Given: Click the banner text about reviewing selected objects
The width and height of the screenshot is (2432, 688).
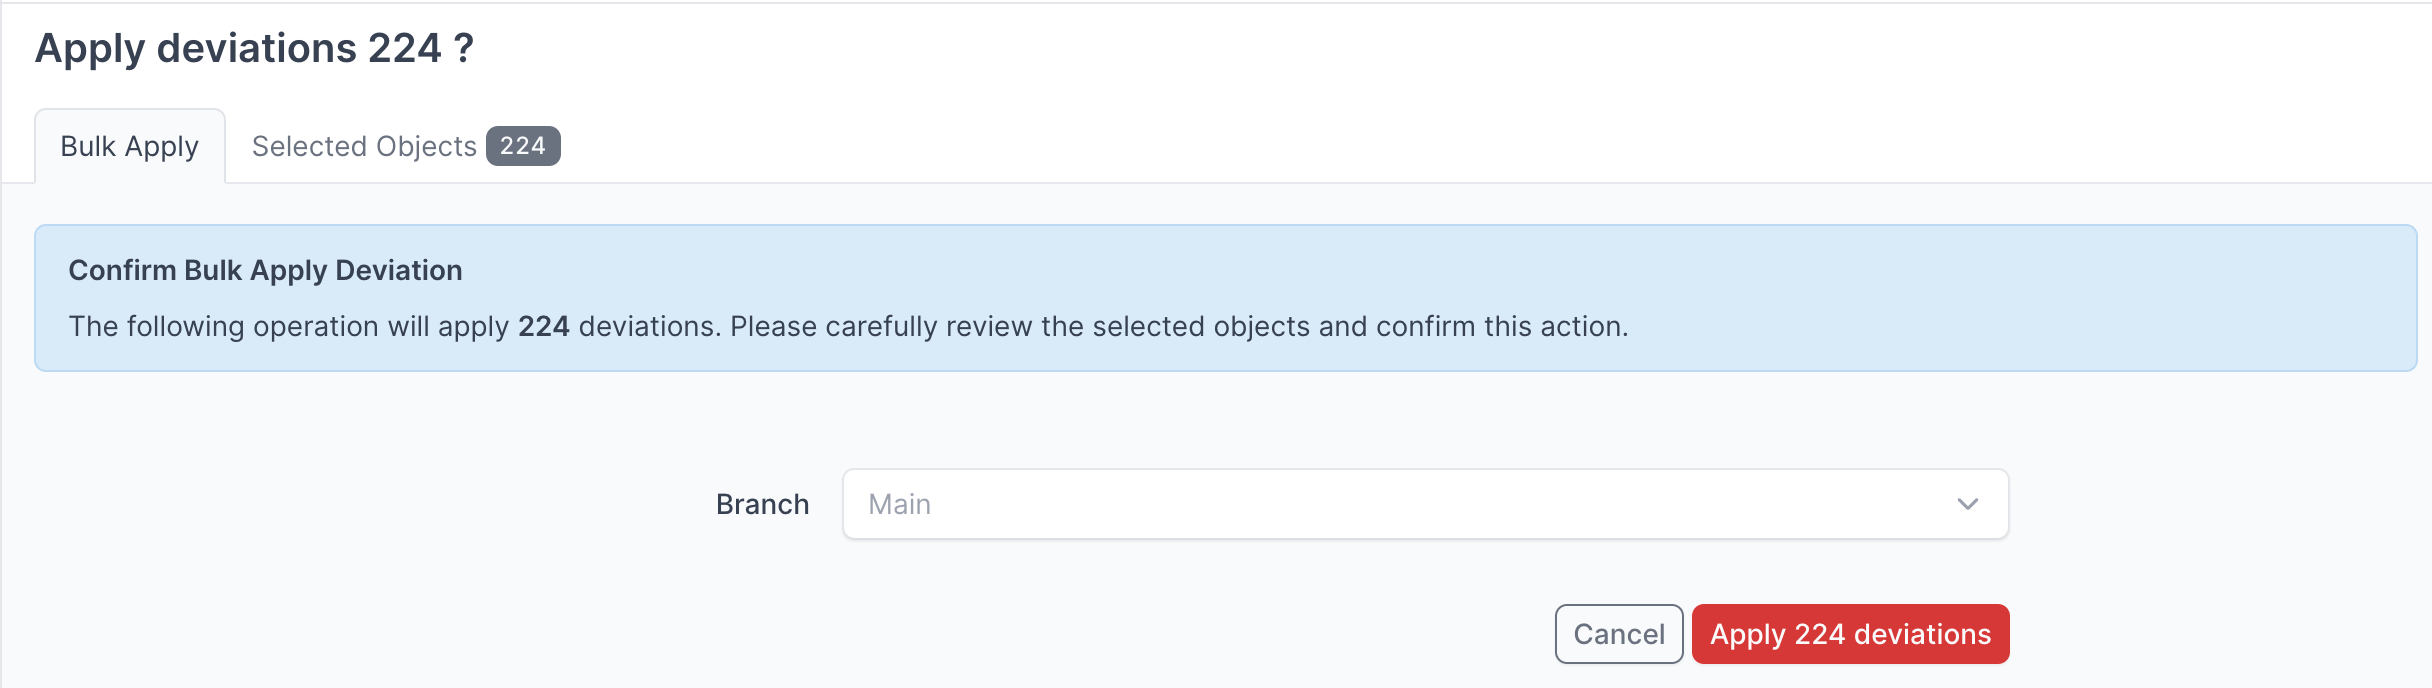Looking at the screenshot, I should pyautogui.click(x=1178, y=327).
